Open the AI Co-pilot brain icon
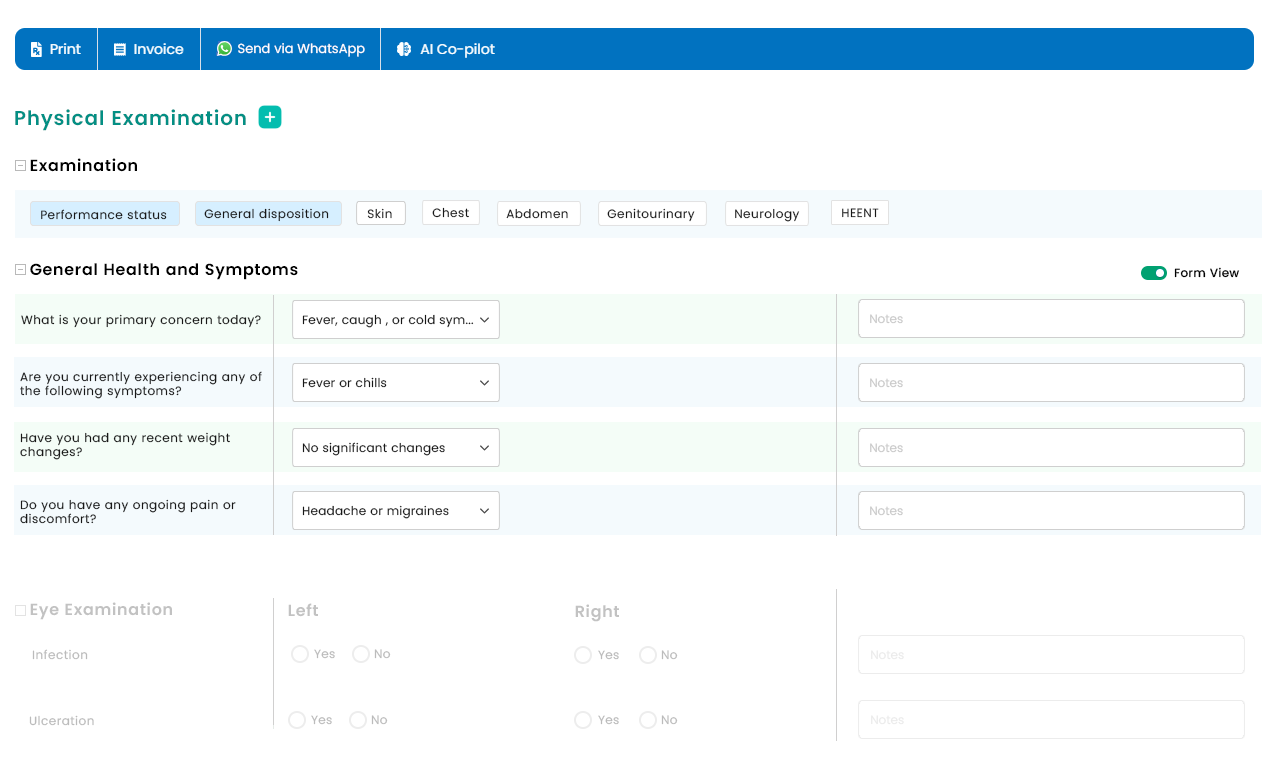 (404, 49)
